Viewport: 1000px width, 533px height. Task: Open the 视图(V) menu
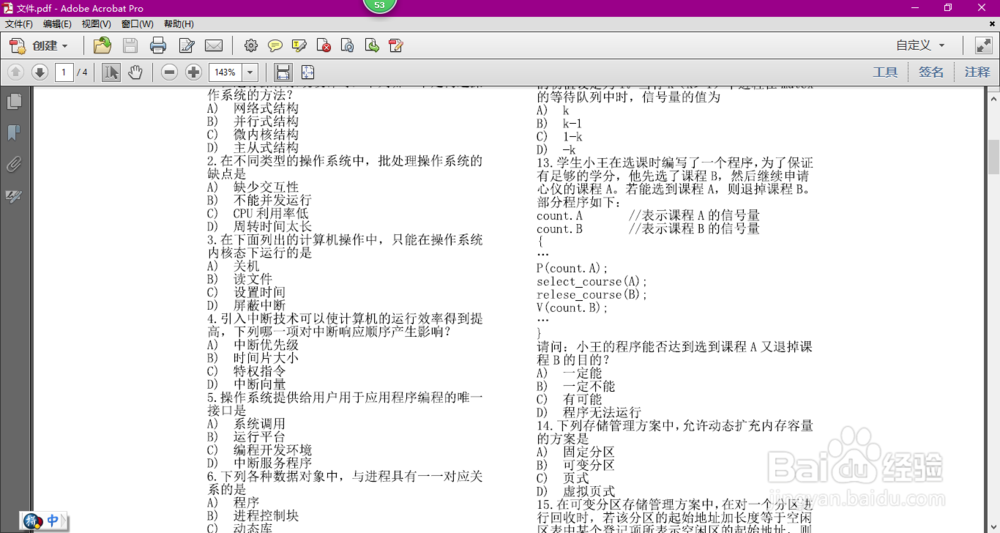point(96,24)
